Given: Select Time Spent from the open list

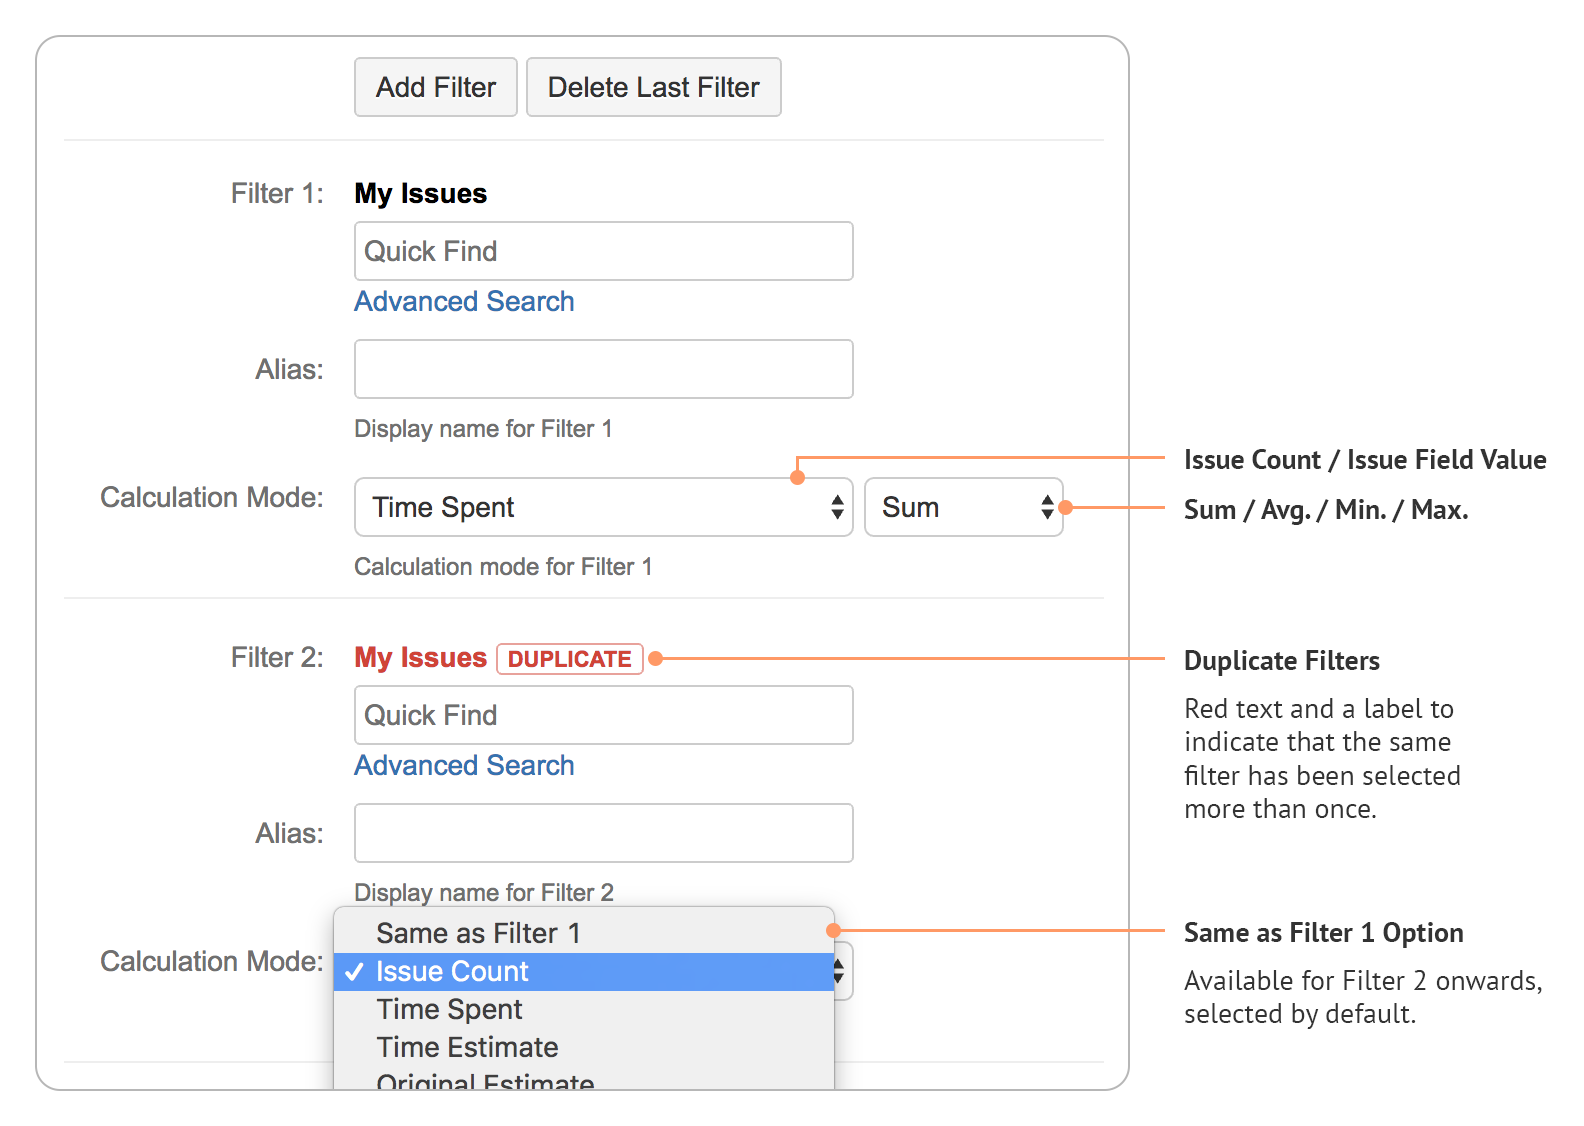Looking at the screenshot, I should point(449,1009).
